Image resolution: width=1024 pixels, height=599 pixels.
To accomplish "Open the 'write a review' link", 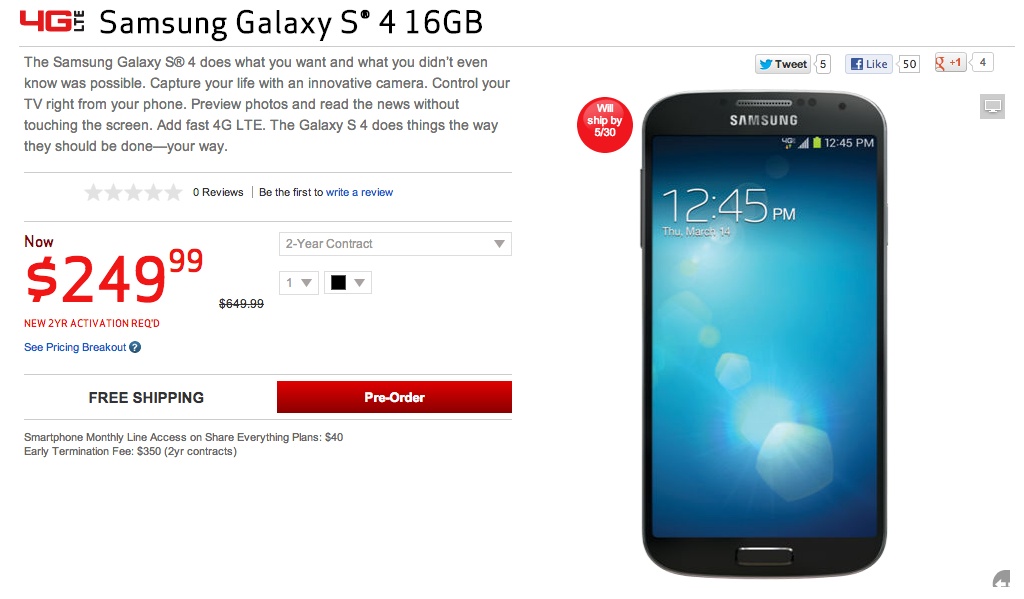I will tap(359, 192).
